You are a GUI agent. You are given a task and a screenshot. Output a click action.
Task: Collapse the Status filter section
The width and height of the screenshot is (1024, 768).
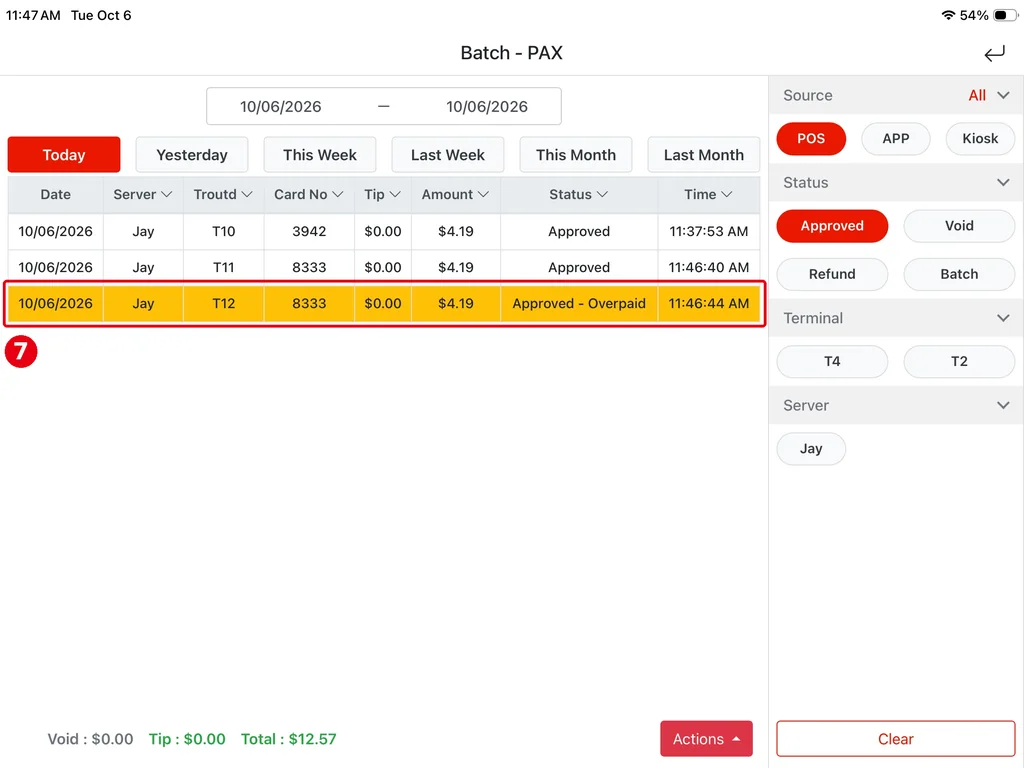[1004, 182]
